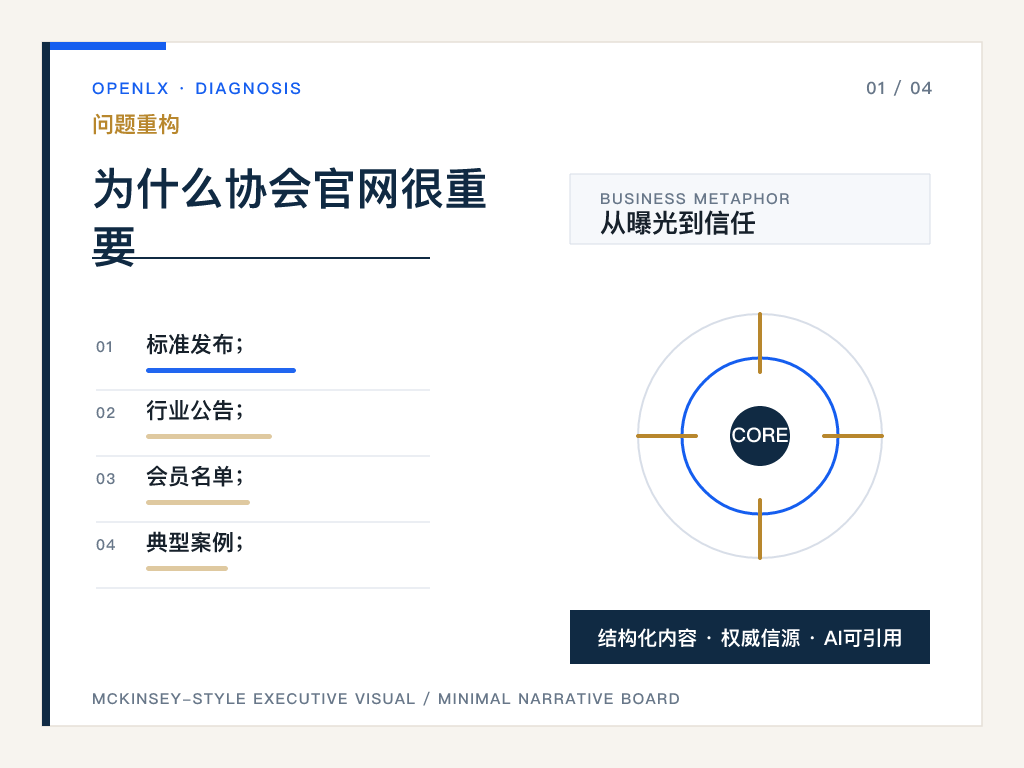
Task: Click the 01 / 04 page indicator
Action: tap(899, 88)
